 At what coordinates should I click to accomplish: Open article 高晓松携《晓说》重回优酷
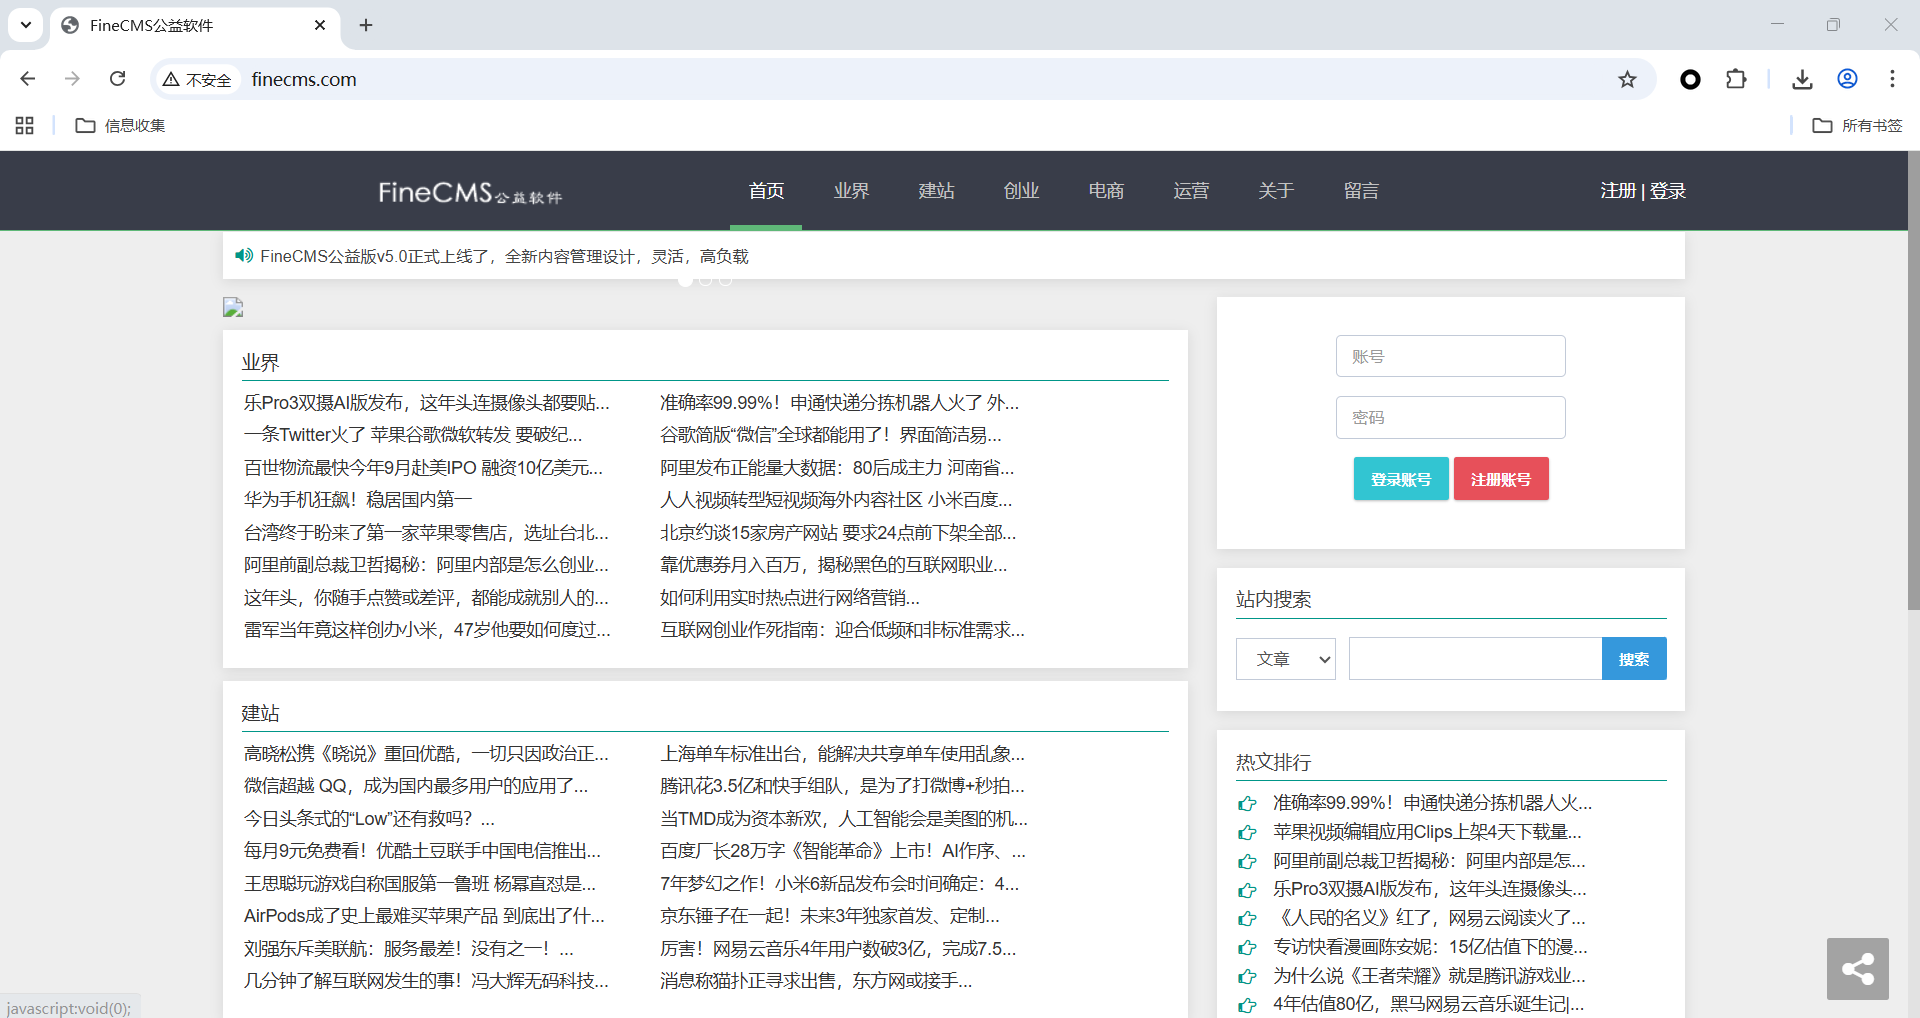(426, 754)
